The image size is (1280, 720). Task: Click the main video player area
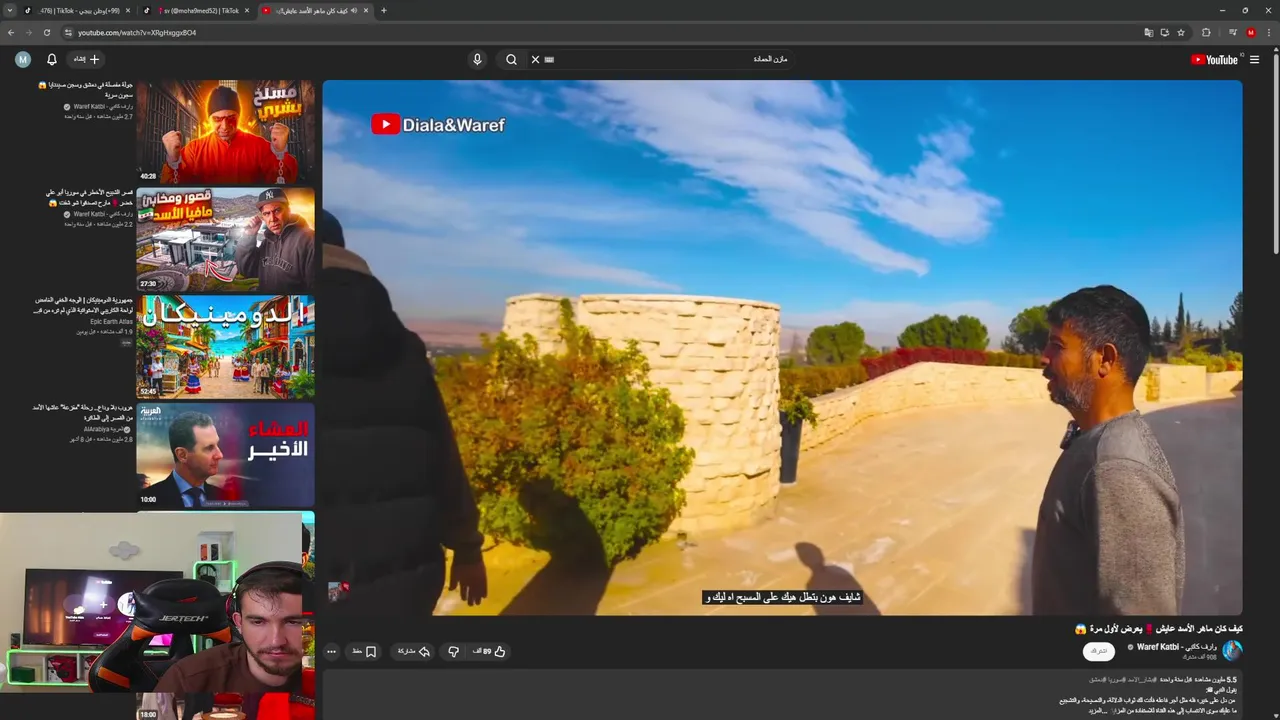click(x=782, y=347)
